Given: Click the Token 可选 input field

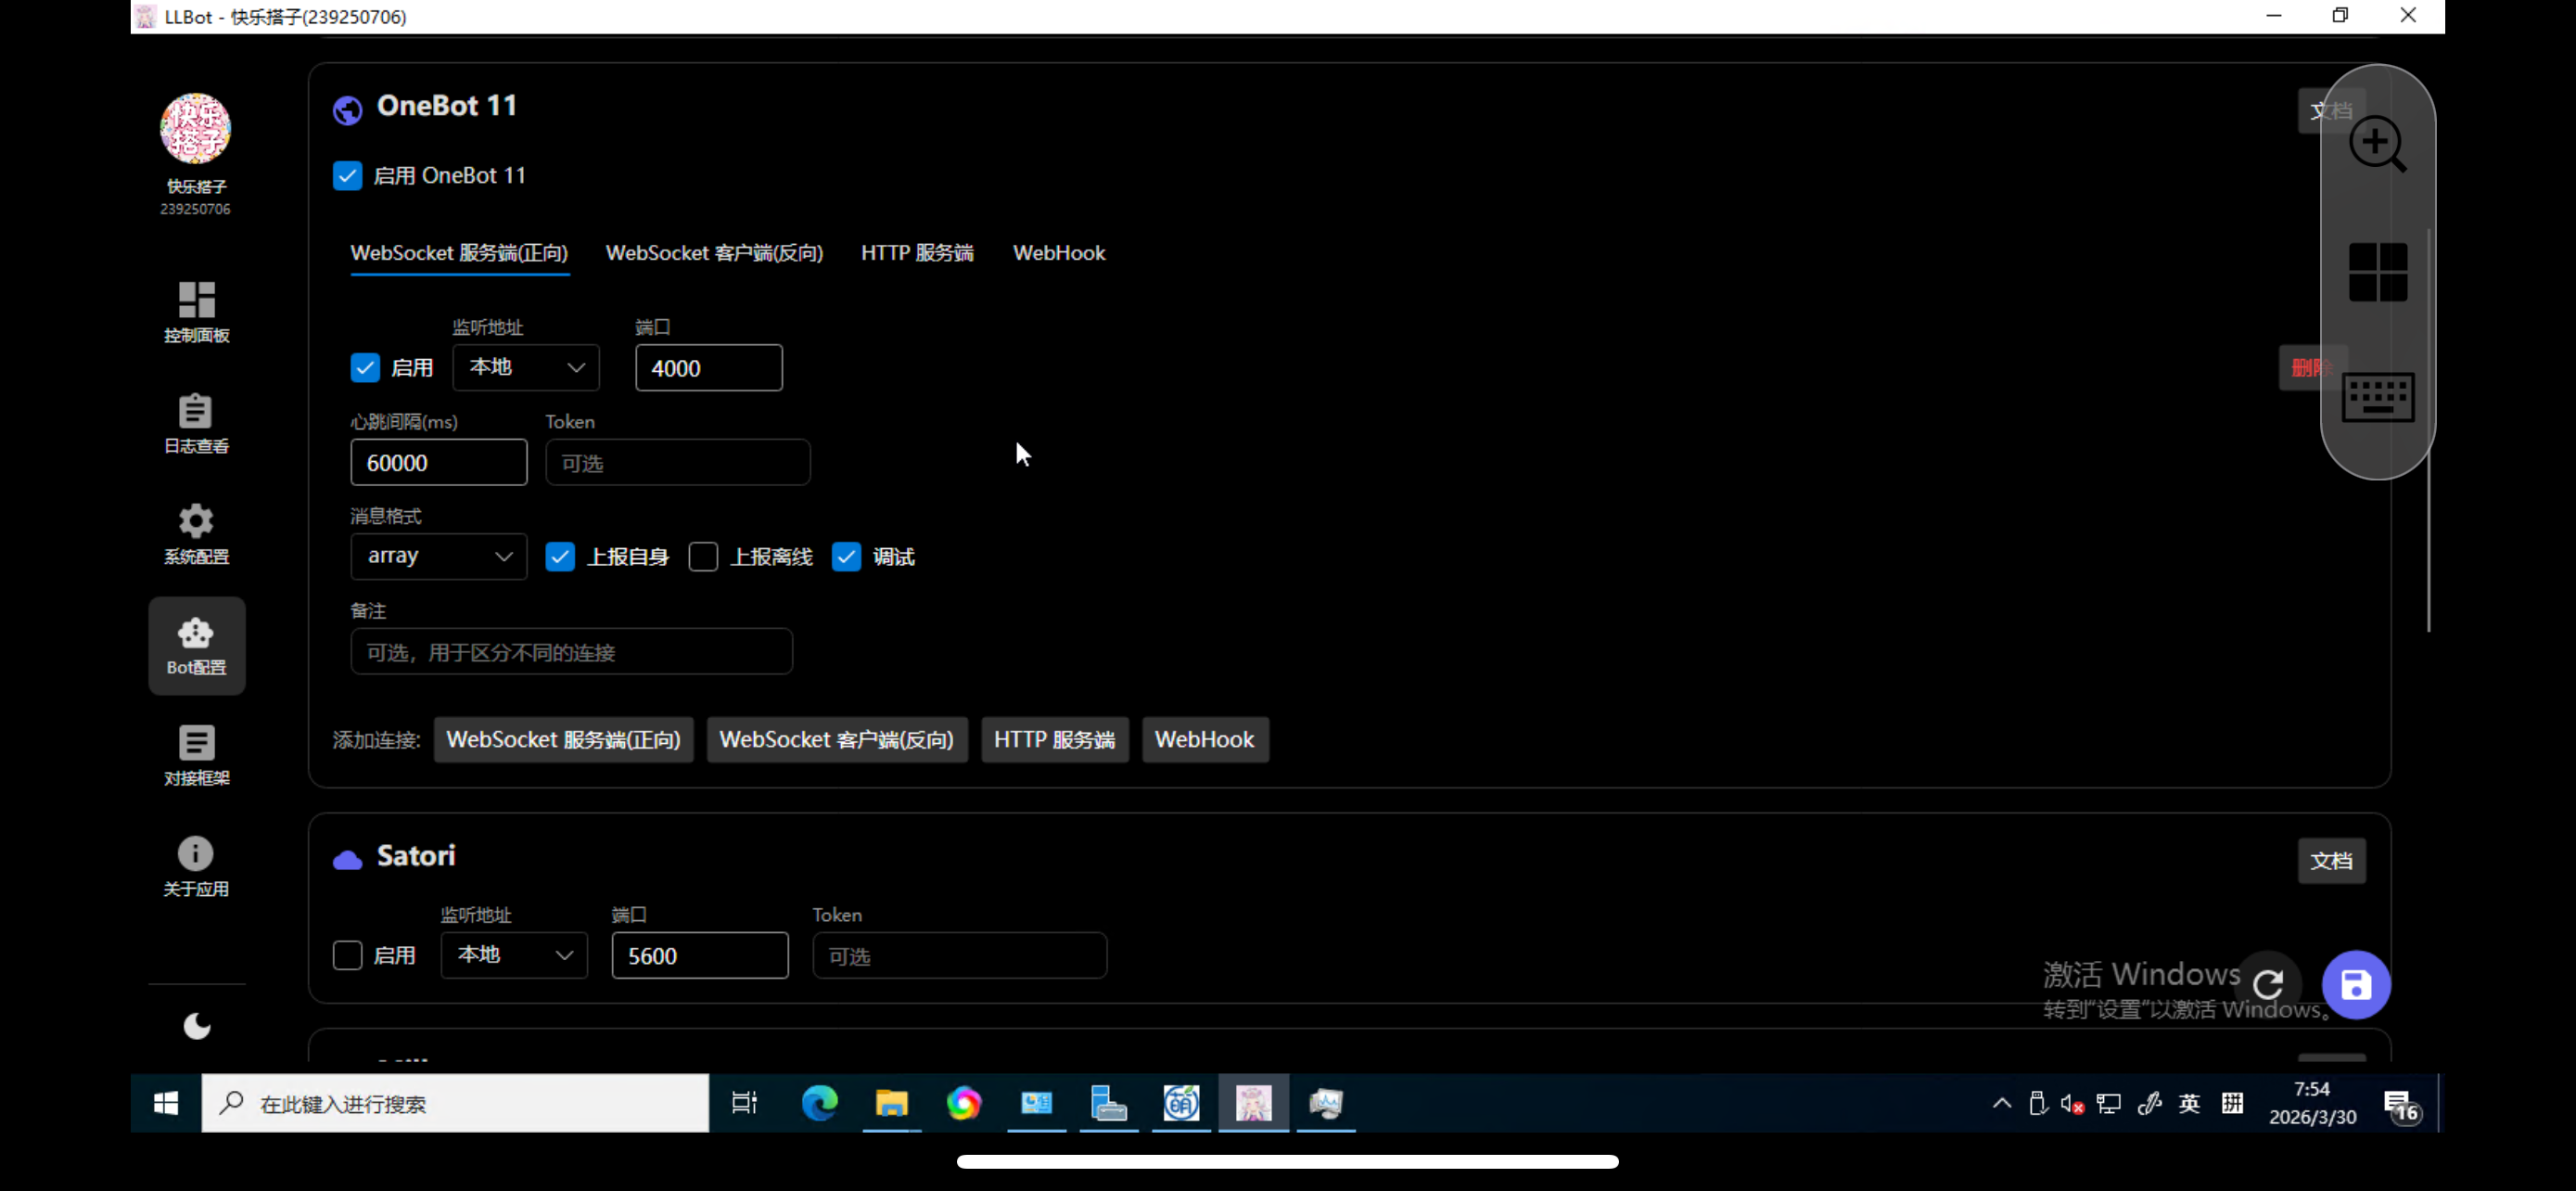Looking at the screenshot, I should (678, 462).
